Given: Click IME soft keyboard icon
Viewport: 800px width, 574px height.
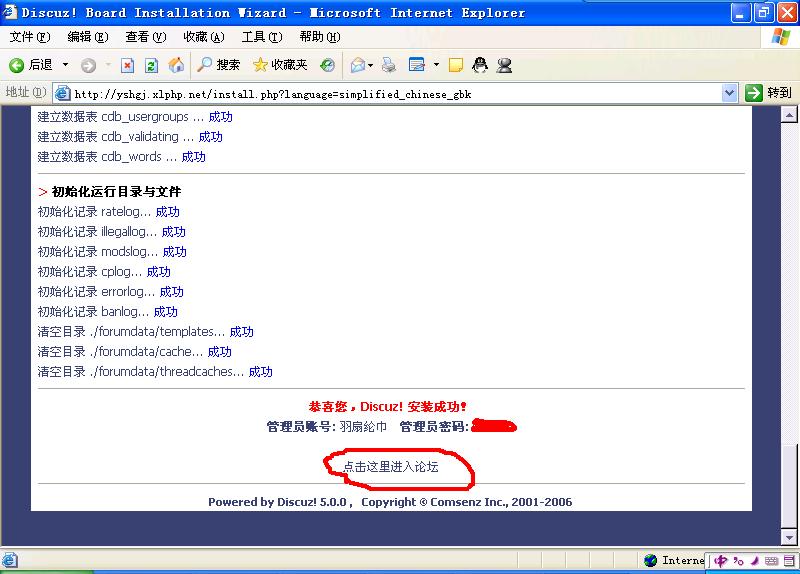Looking at the screenshot, I should pyautogui.click(x=771, y=561).
